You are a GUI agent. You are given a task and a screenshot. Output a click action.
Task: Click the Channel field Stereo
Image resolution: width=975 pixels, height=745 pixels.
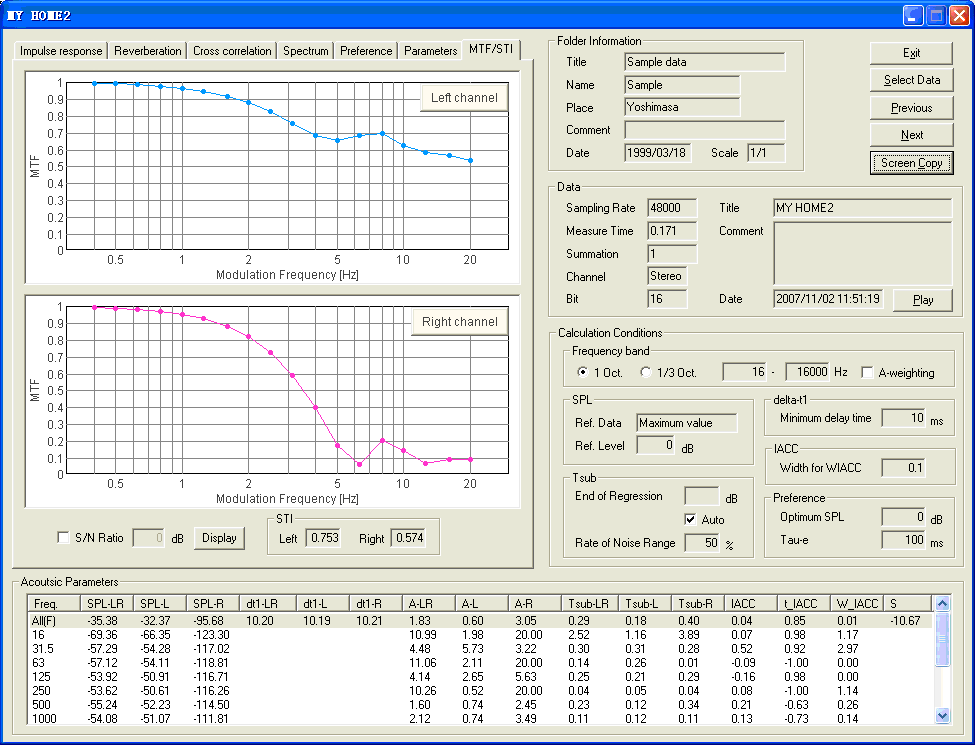coord(667,276)
